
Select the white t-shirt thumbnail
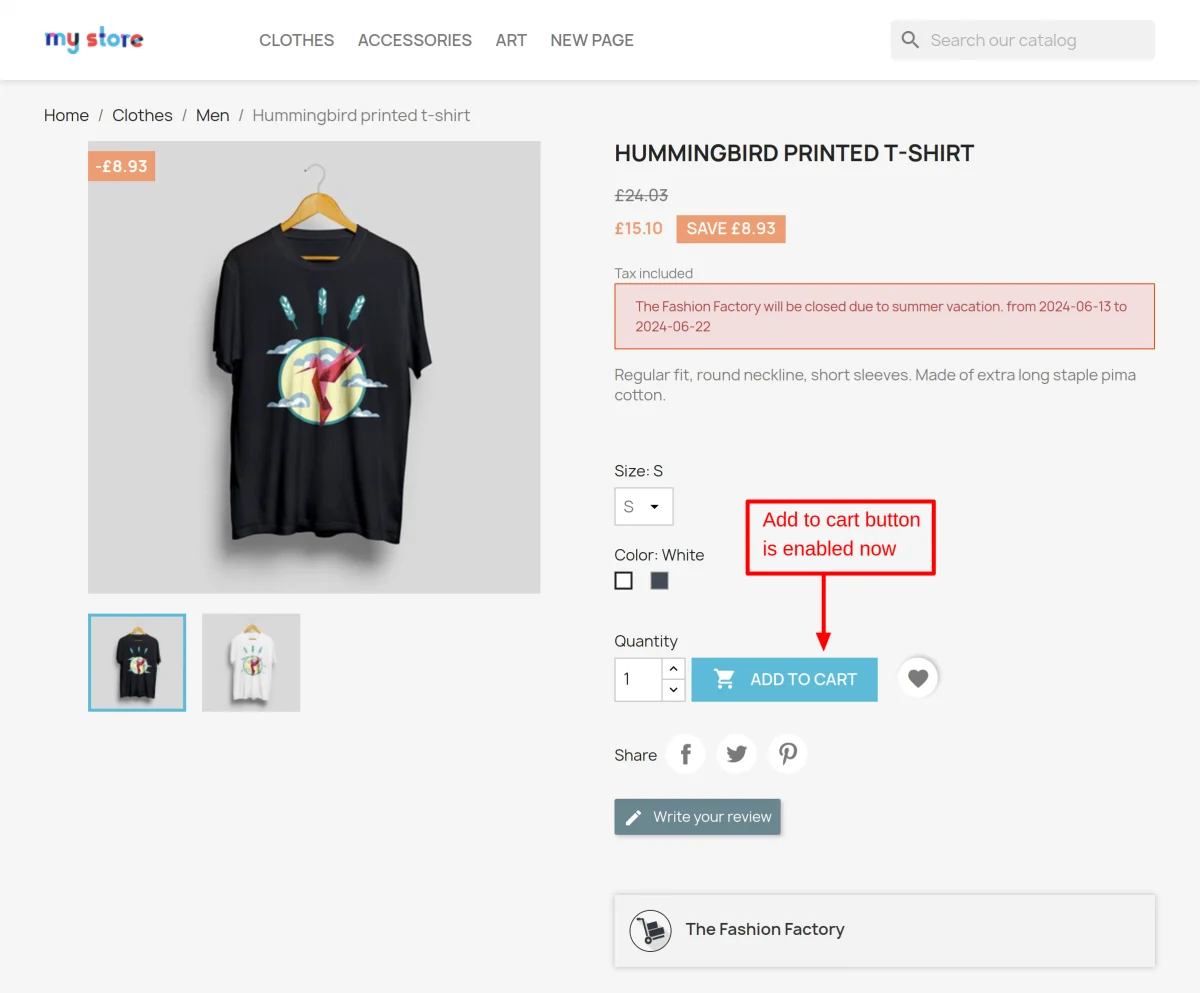tap(251, 662)
